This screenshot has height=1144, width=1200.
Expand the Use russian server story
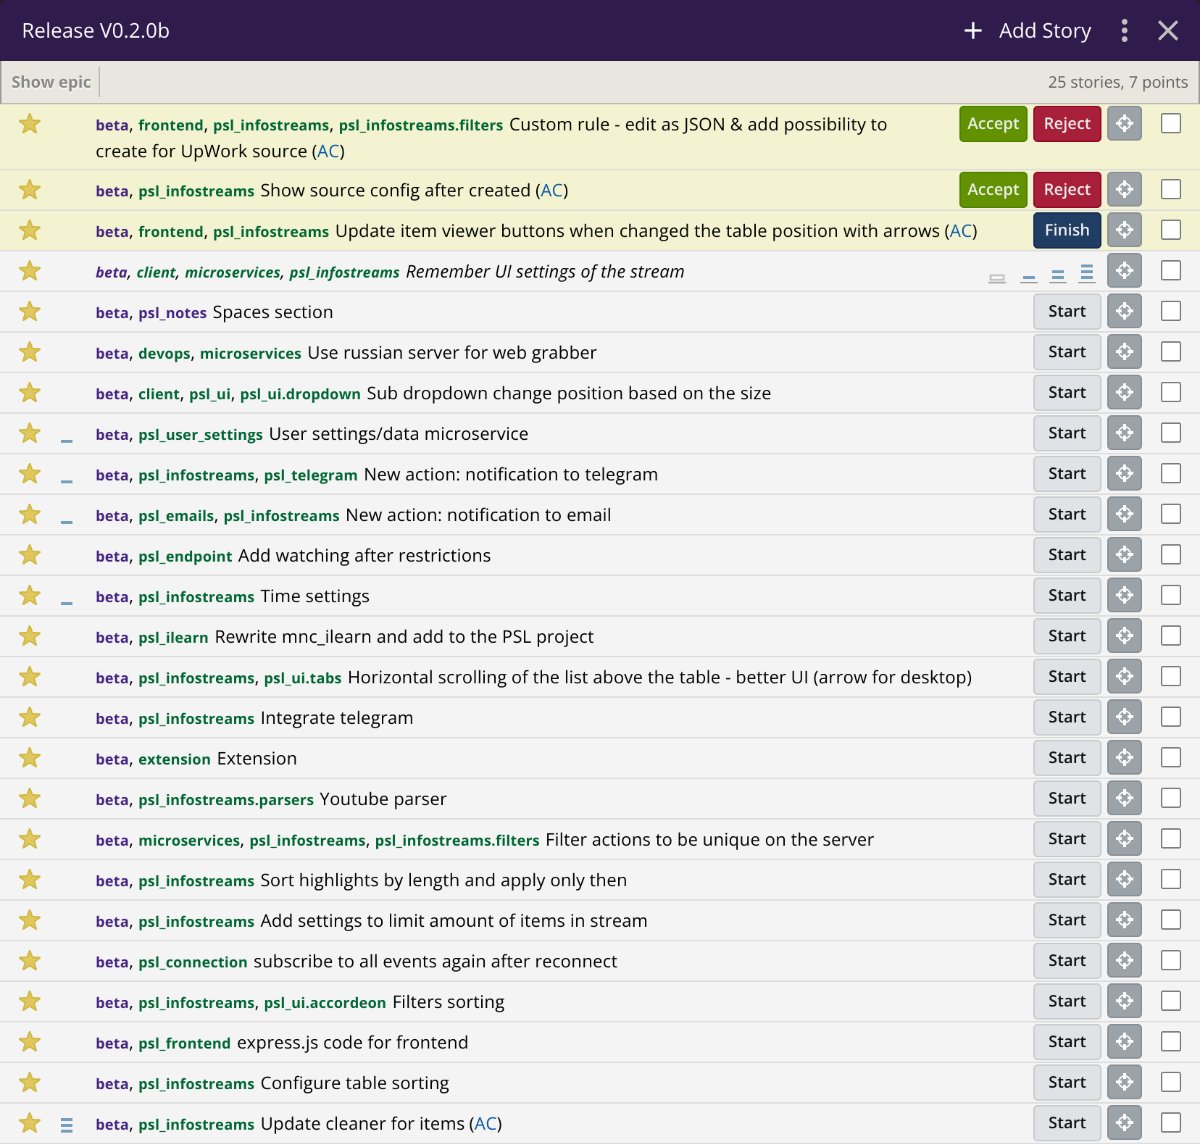tap(451, 353)
